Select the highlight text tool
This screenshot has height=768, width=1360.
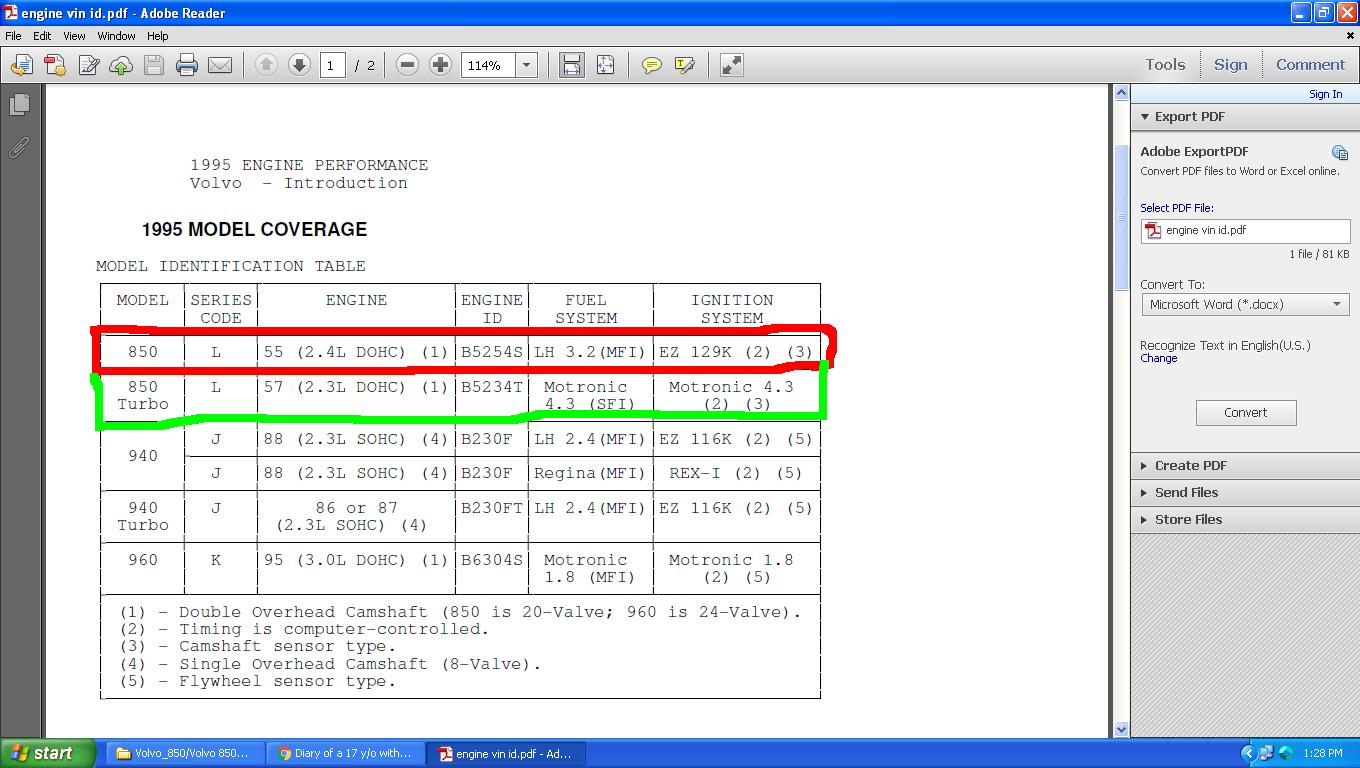685,65
